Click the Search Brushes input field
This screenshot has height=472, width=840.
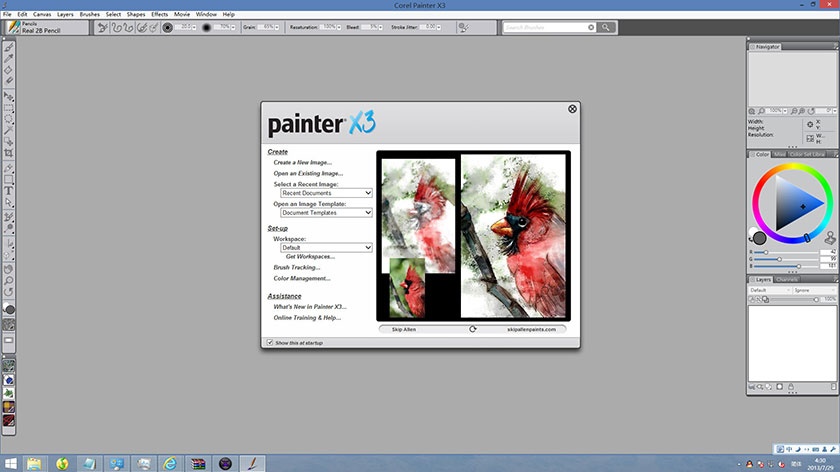click(x=545, y=27)
